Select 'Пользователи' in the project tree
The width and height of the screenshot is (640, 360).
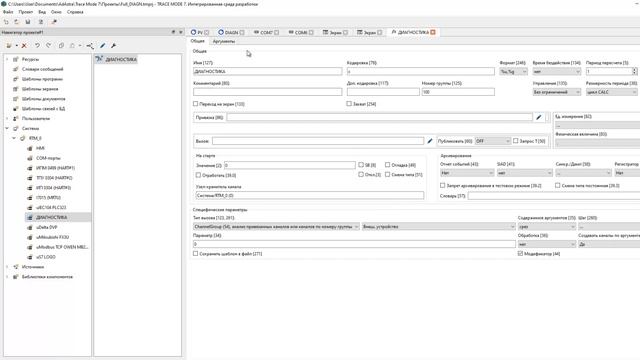pyautogui.click(x=36, y=118)
